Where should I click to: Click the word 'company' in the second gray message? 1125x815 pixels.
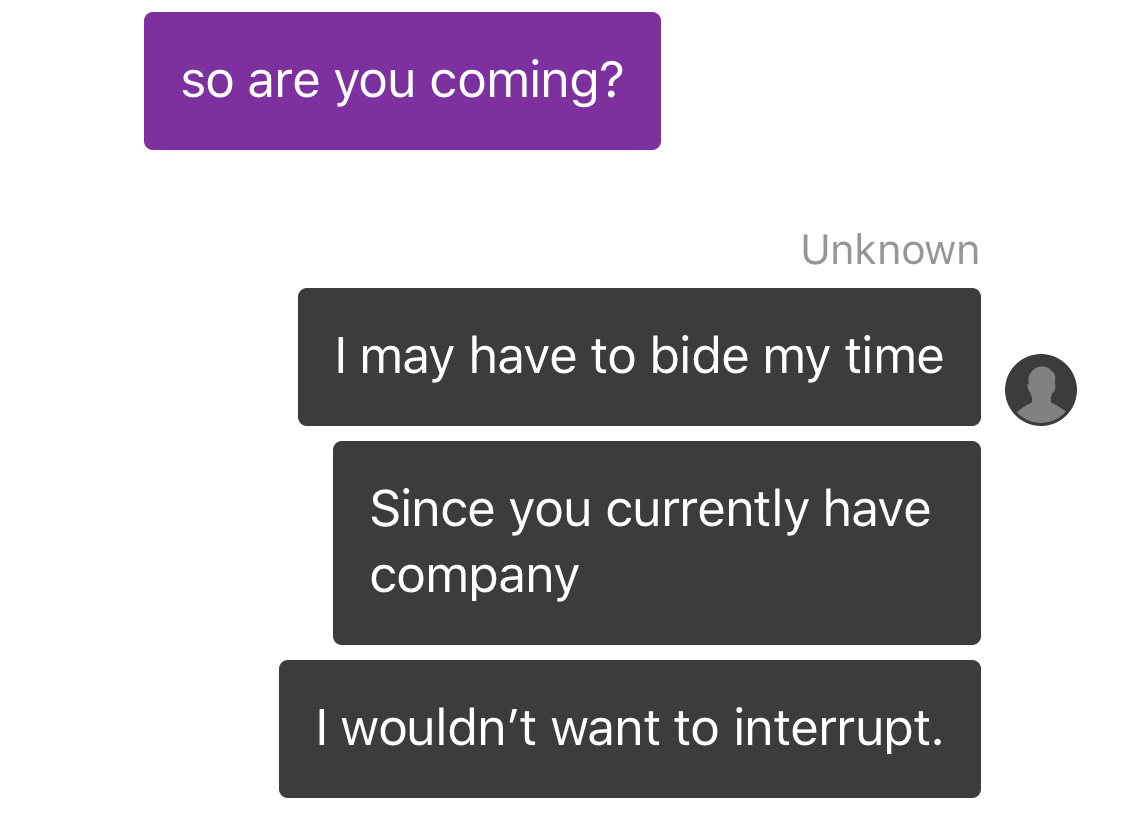(x=474, y=577)
